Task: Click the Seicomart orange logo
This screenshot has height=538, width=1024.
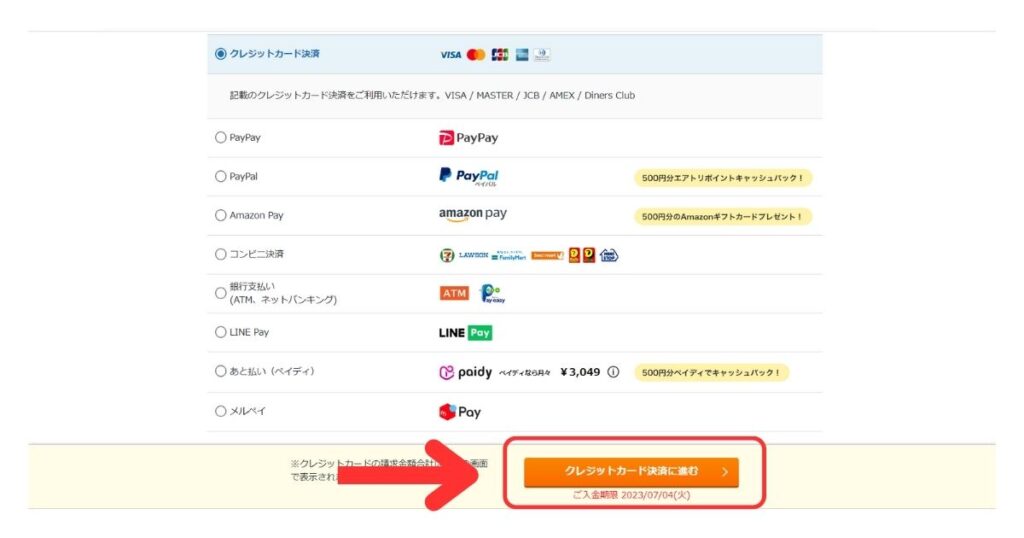Action: 547,255
